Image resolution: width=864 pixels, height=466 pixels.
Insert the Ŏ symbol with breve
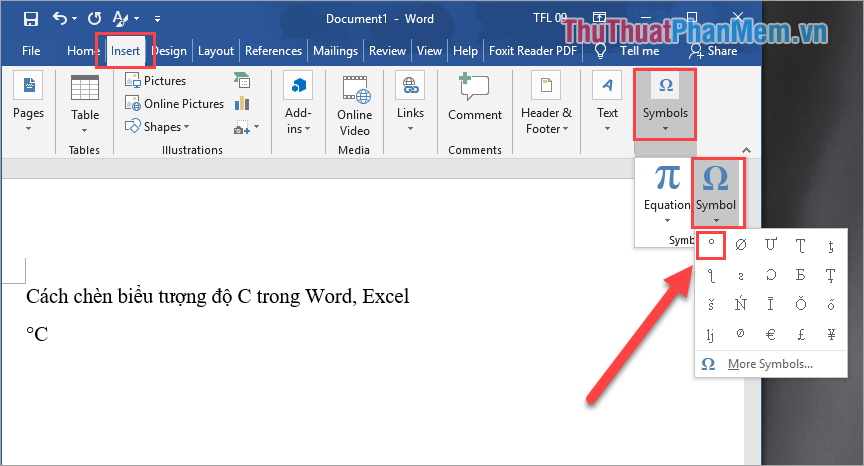point(801,304)
